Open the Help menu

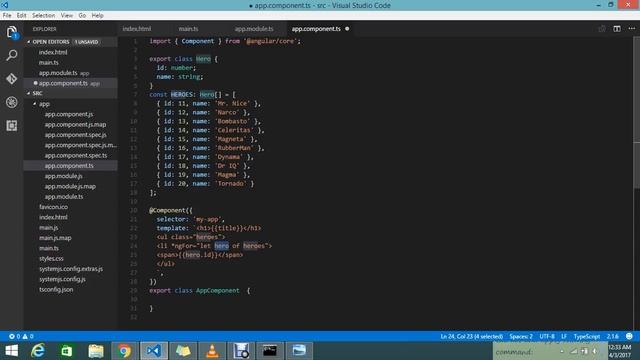(97, 16)
